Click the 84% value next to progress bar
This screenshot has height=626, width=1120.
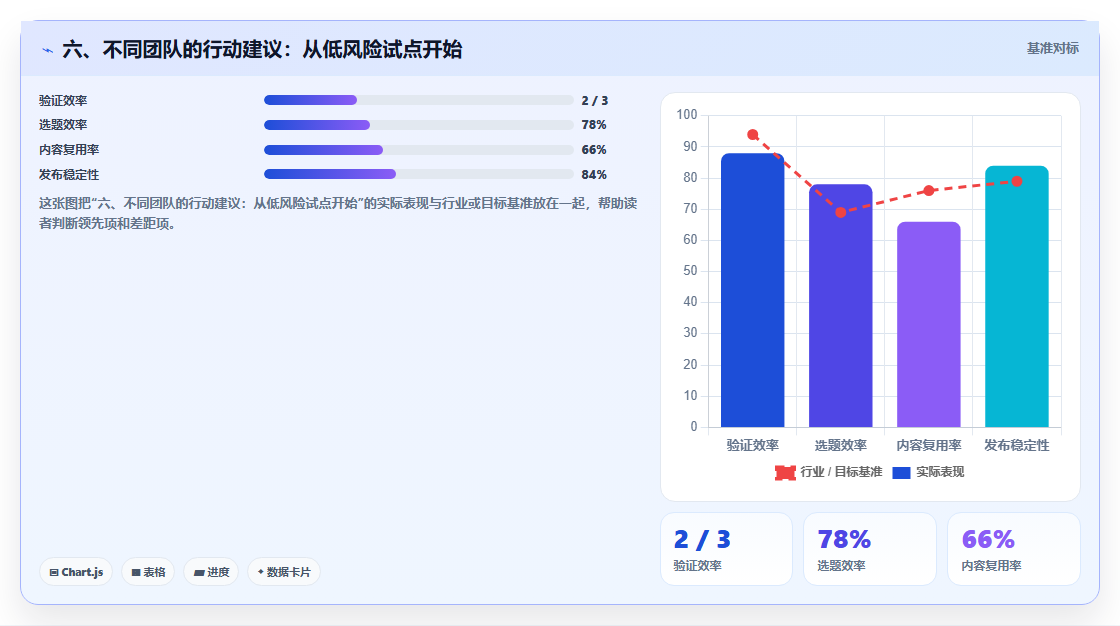pyautogui.click(x=594, y=175)
